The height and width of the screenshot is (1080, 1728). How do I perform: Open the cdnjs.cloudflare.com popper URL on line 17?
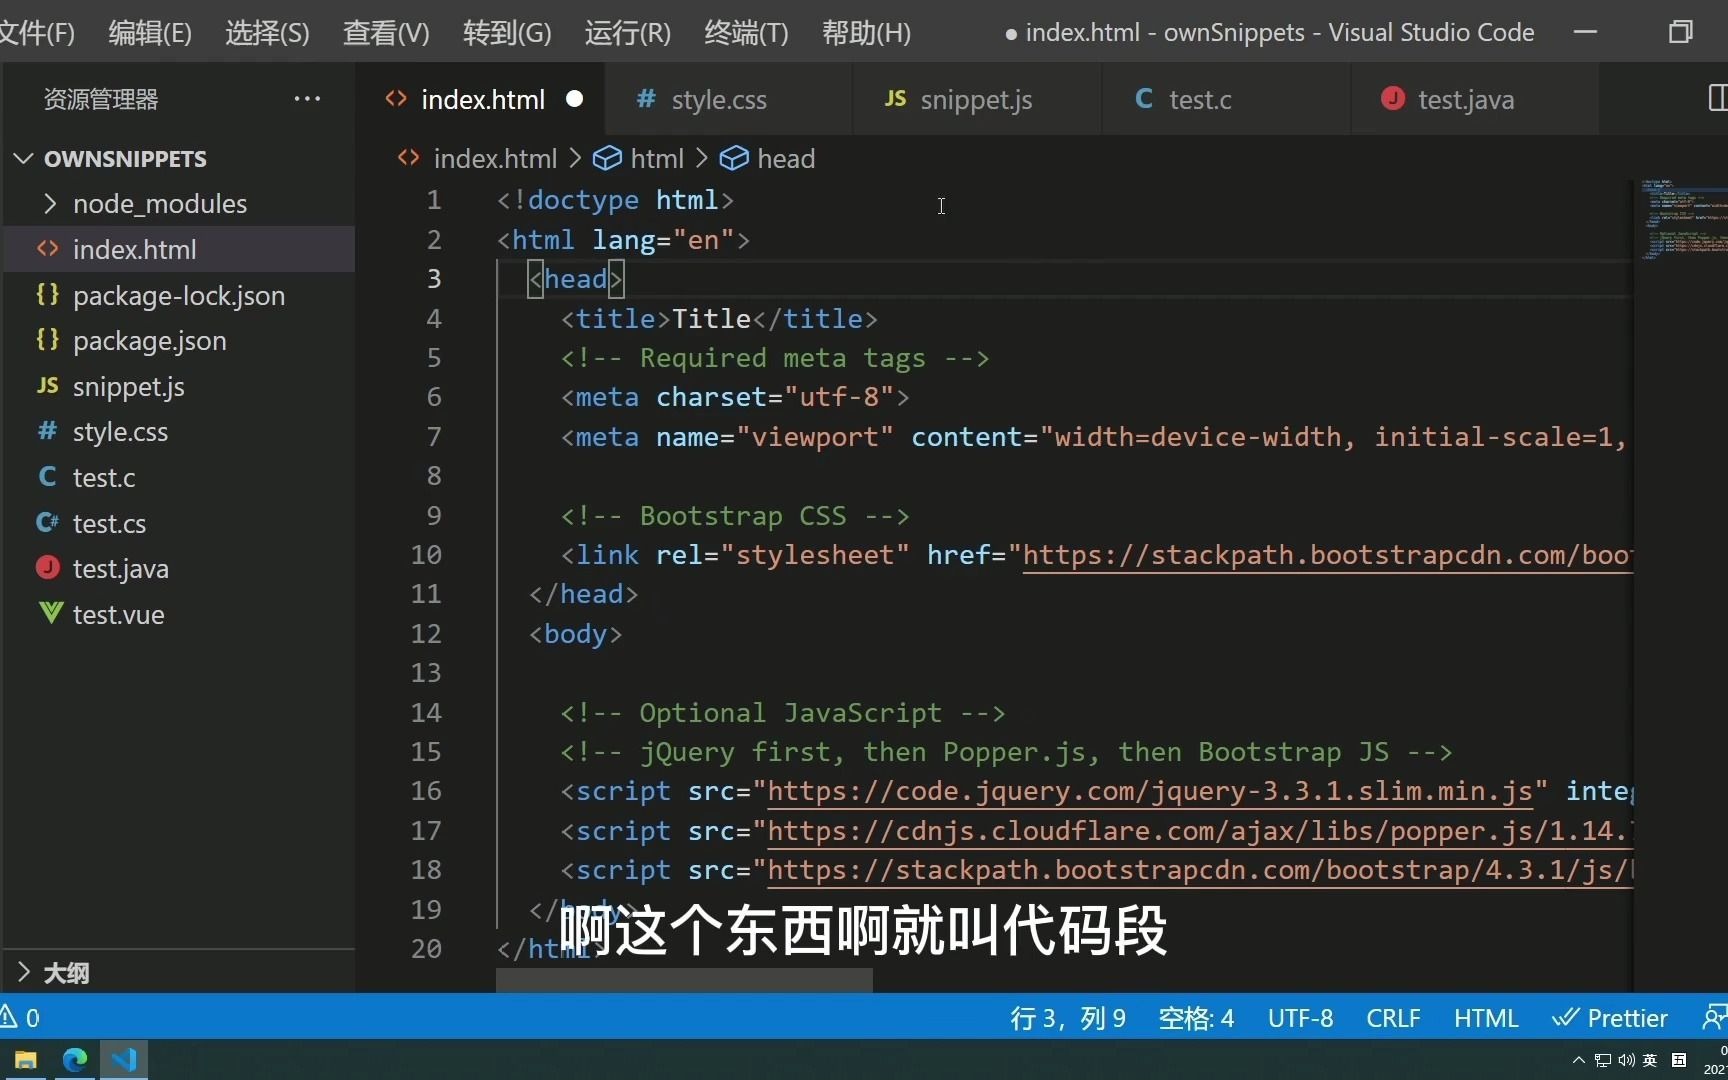click(1200, 830)
